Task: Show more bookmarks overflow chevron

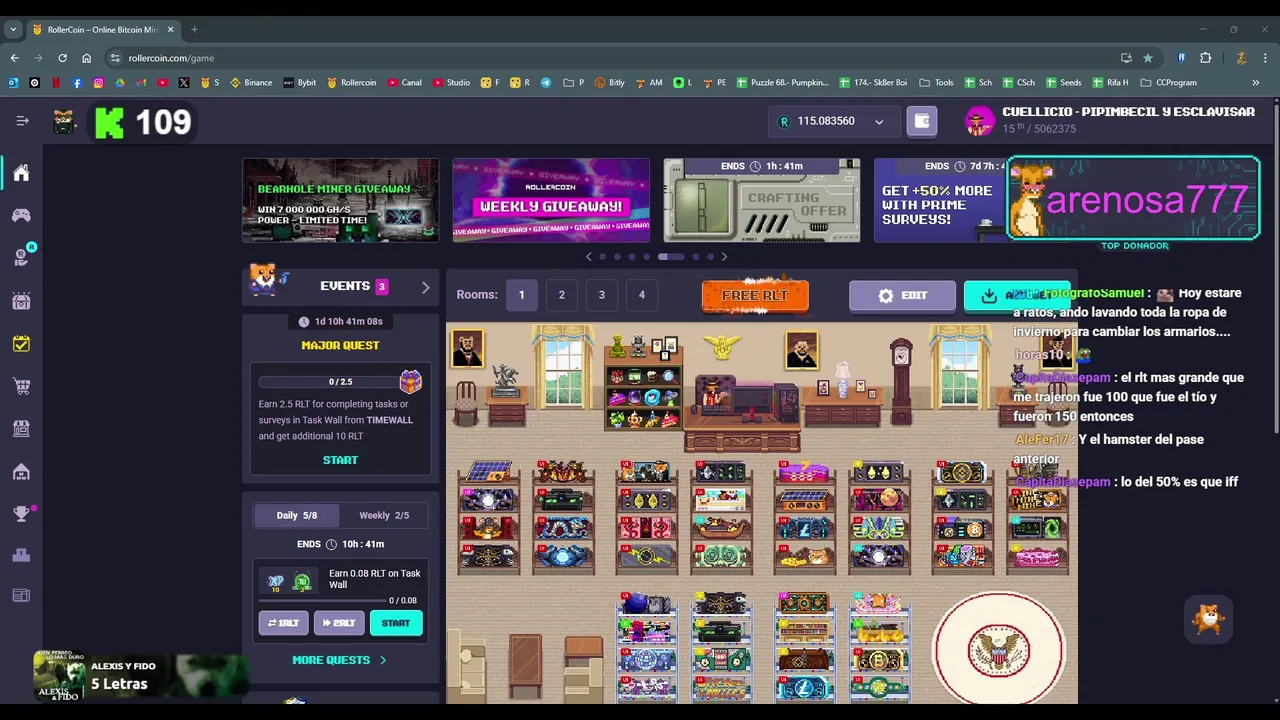Action: [x=1256, y=83]
